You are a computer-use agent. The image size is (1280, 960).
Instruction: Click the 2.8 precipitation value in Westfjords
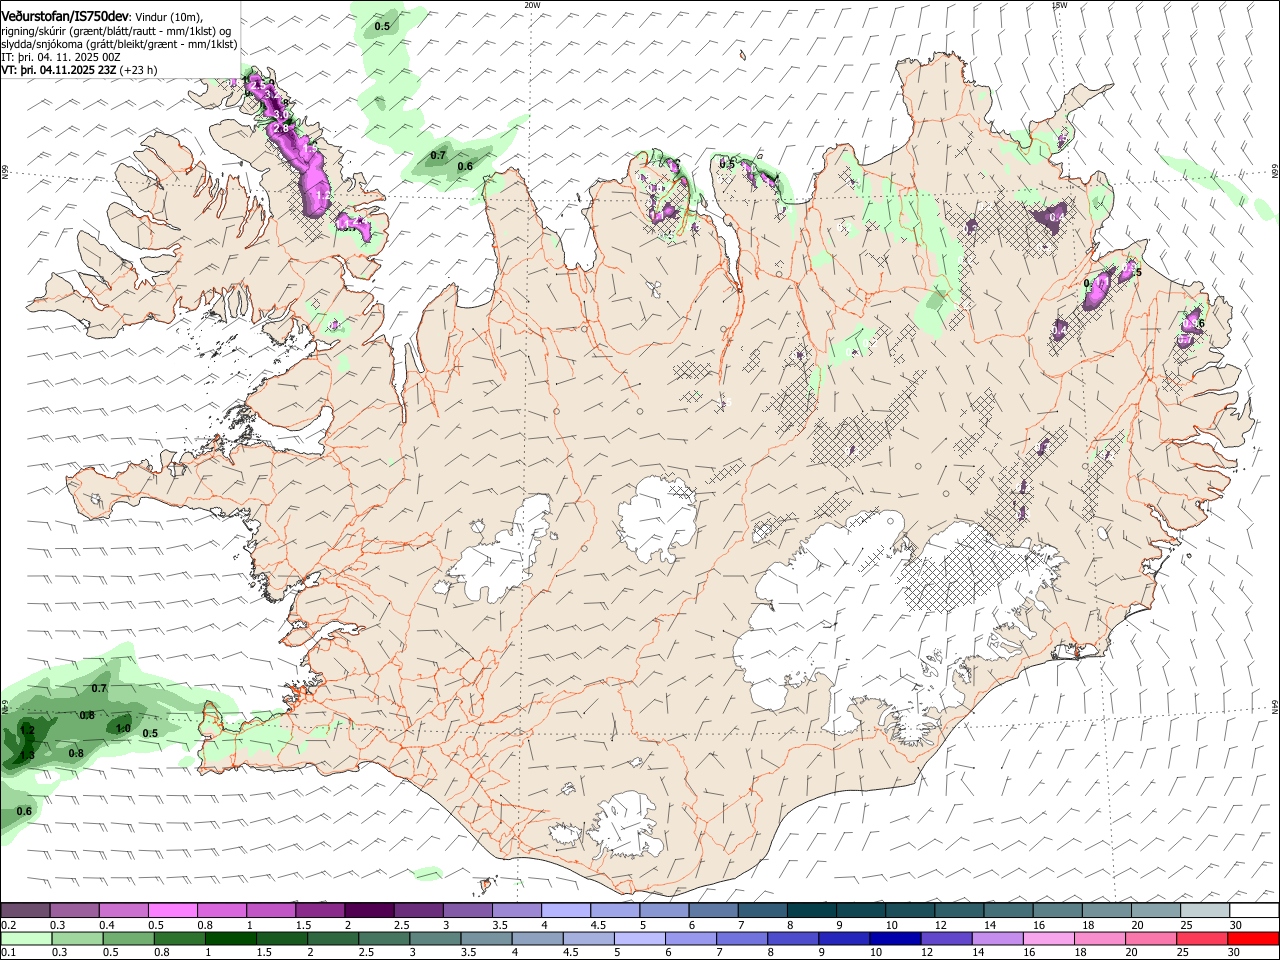click(x=281, y=128)
